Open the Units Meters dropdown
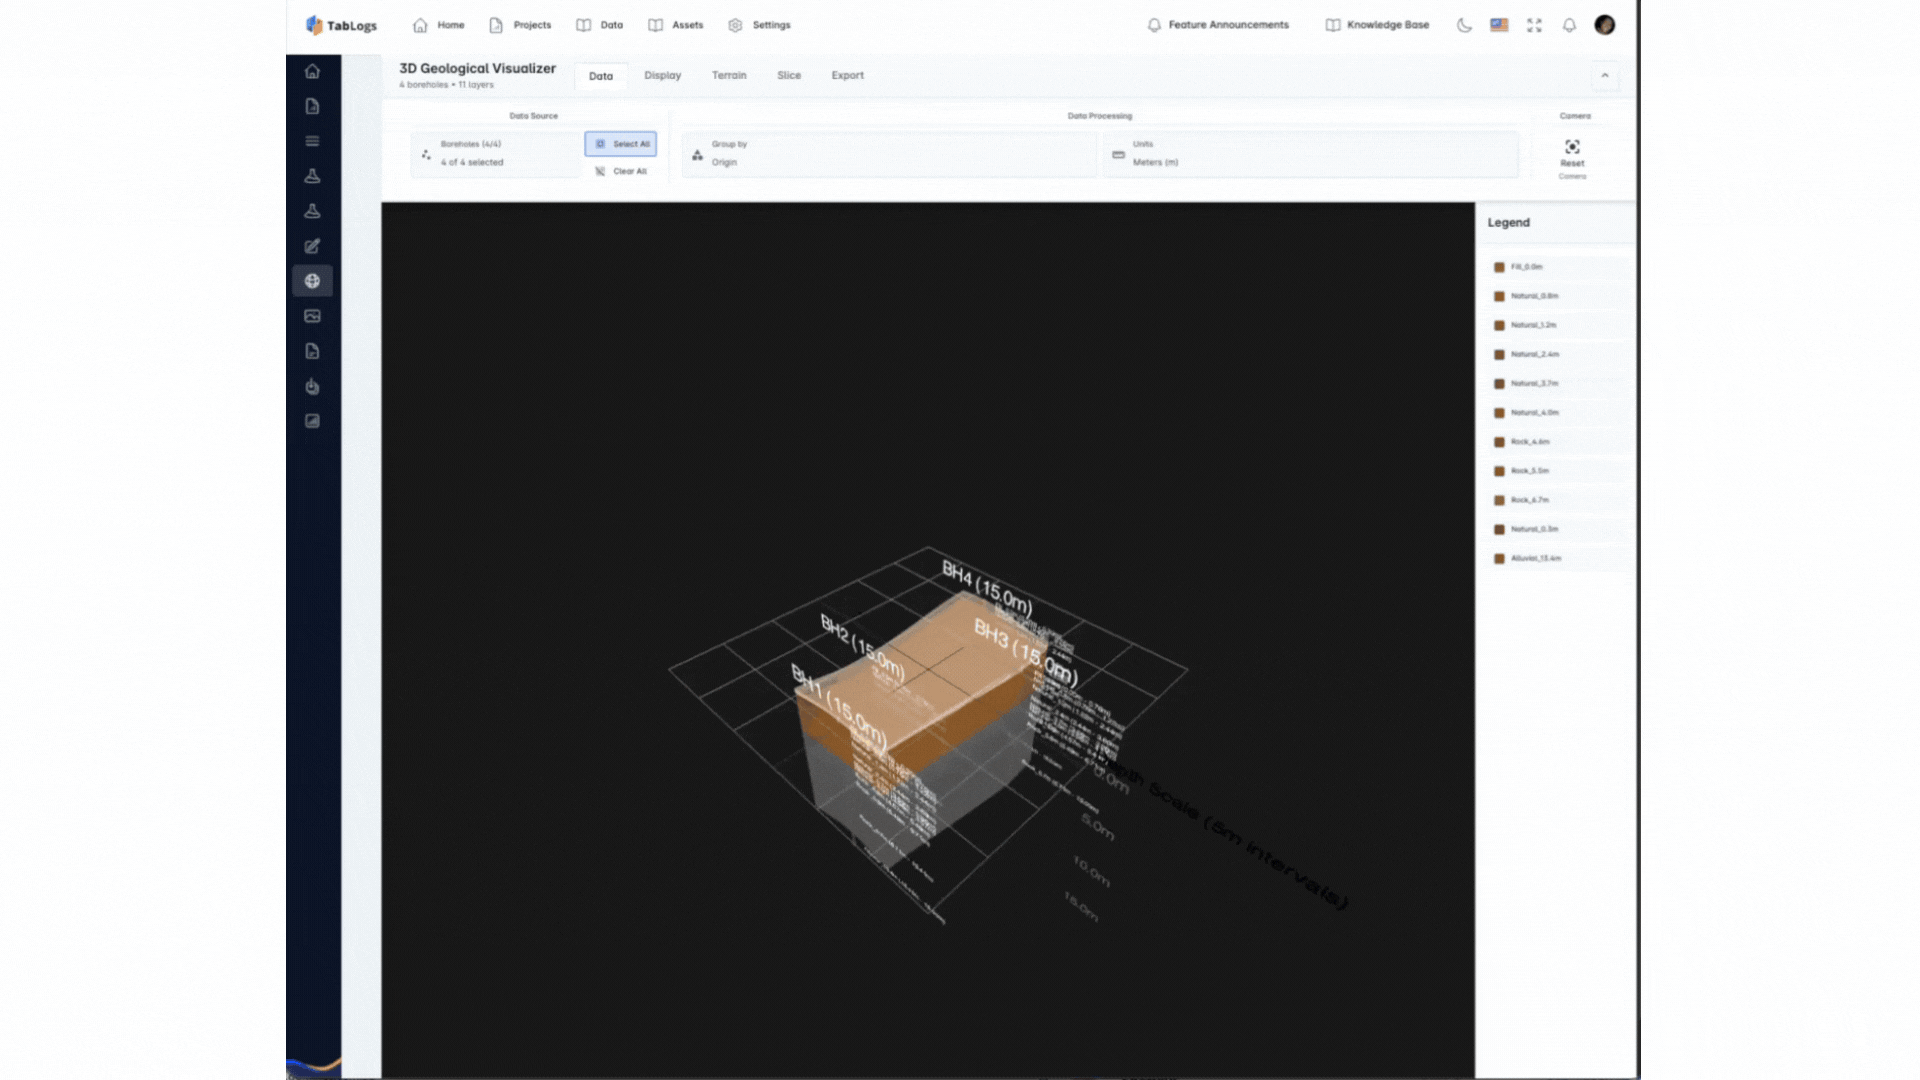 coord(1310,154)
